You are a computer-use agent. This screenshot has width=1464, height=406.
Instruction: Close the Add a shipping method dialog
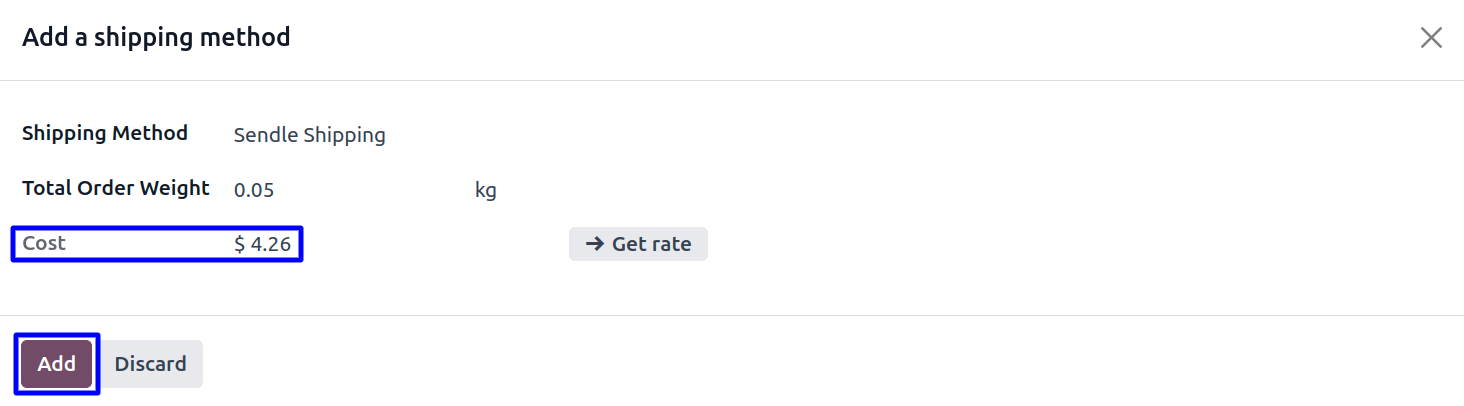[1431, 38]
